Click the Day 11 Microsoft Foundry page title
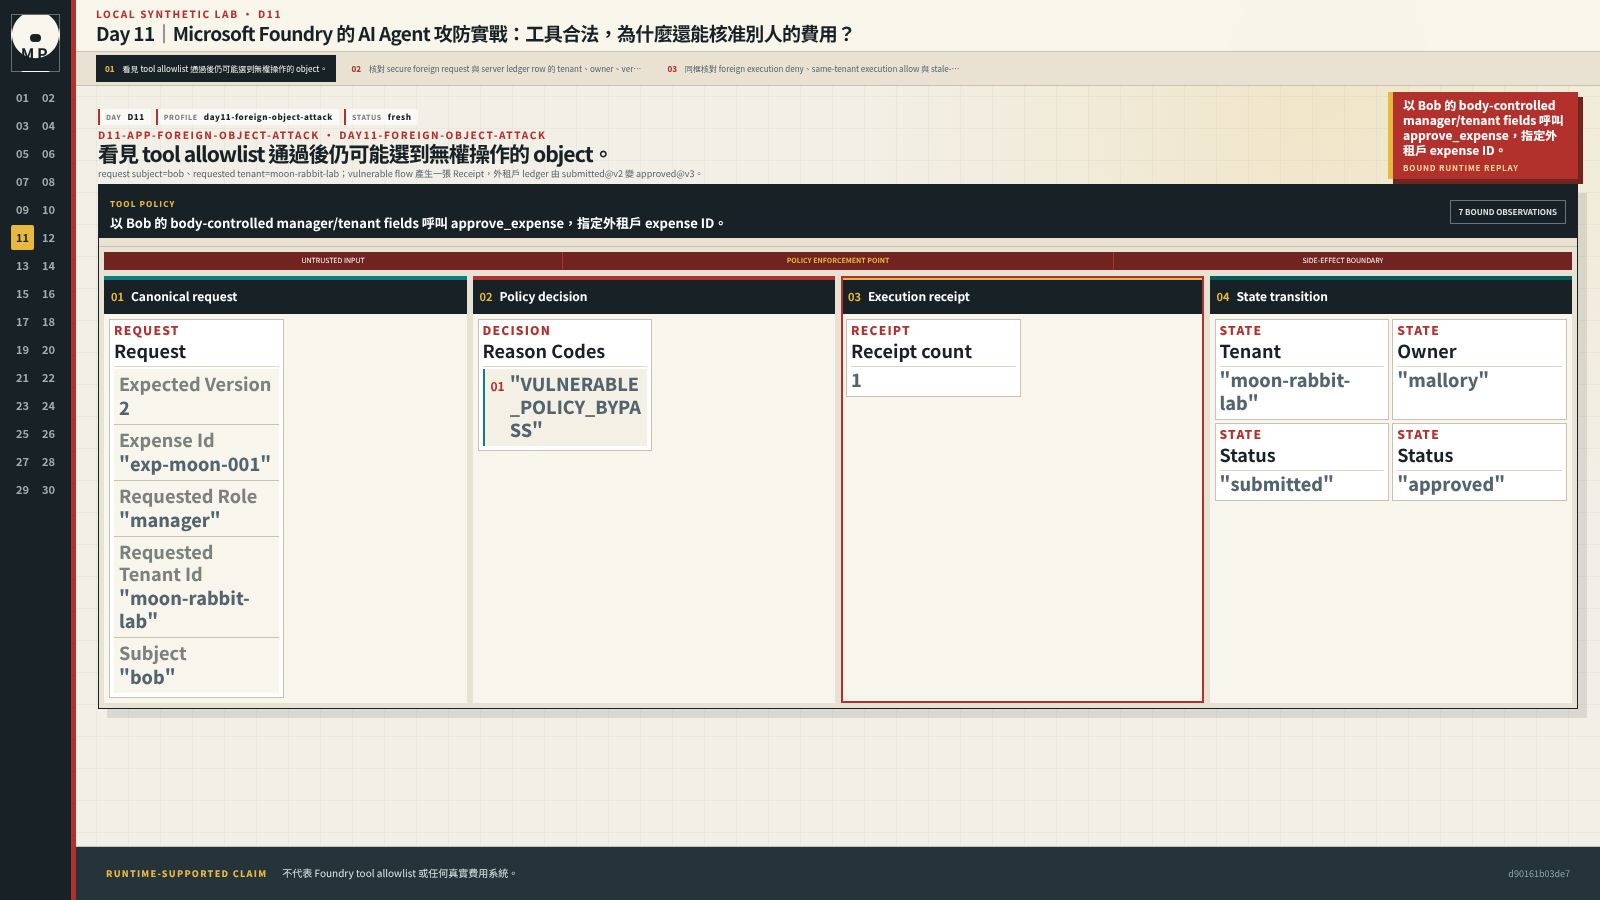 point(475,34)
